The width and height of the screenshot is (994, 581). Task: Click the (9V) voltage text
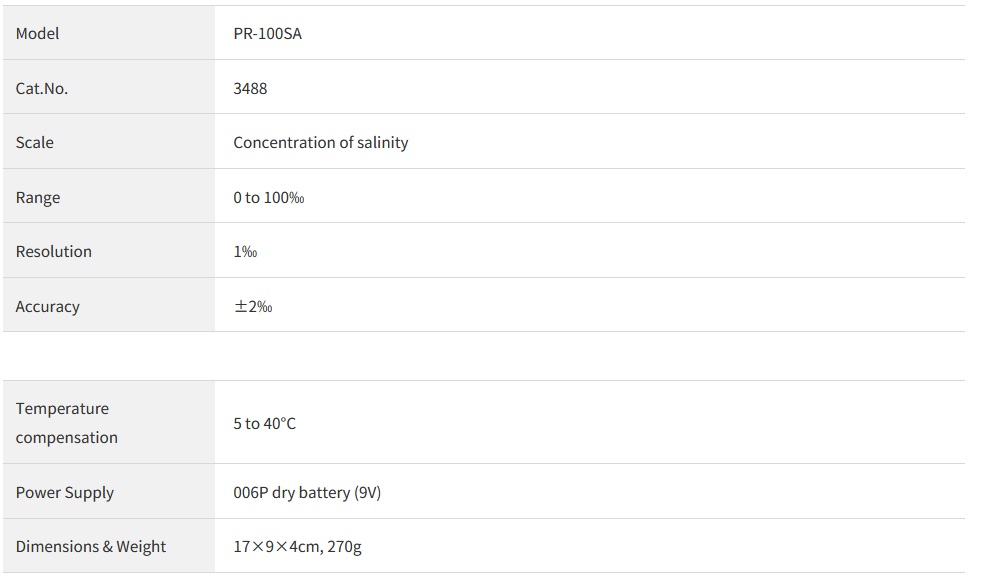coord(368,493)
